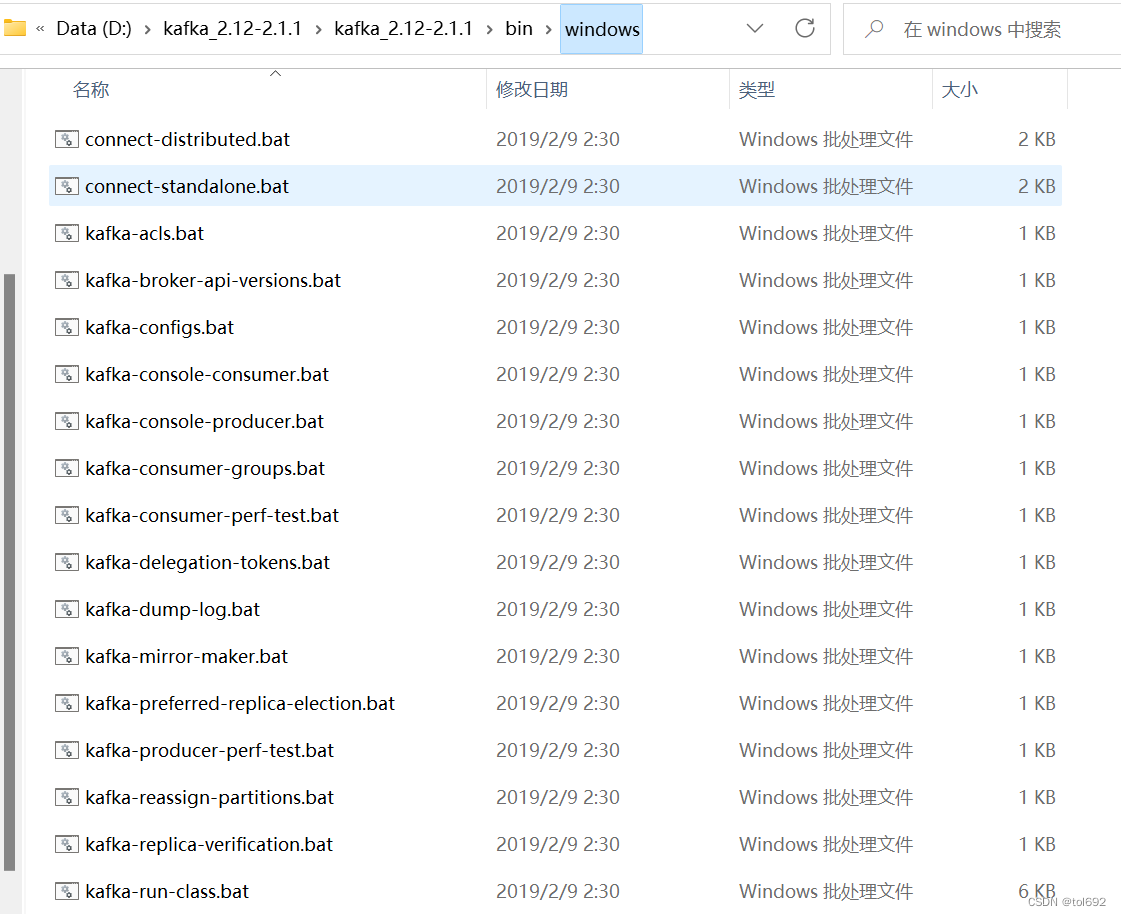Select the kafka-consumer-groups.bat file name
The image size is (1121, 916).
205,468
